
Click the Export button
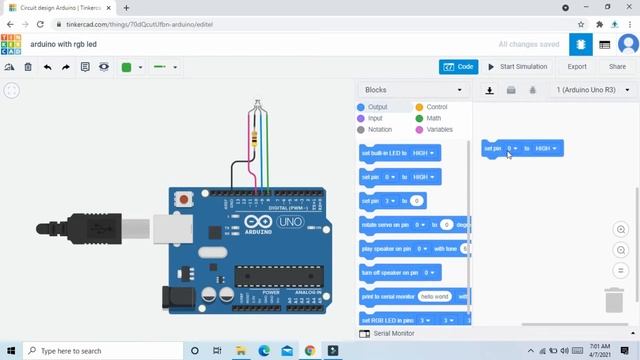pos(577,67)
